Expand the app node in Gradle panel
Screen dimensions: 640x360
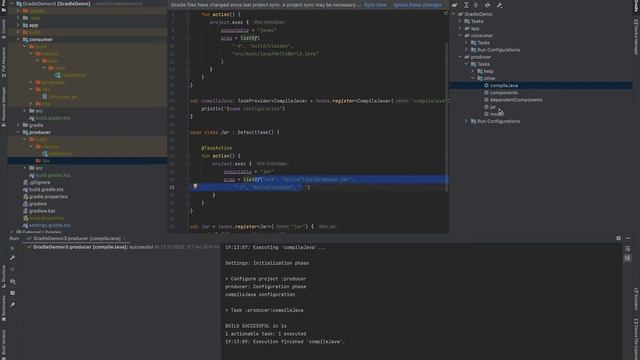460,29
